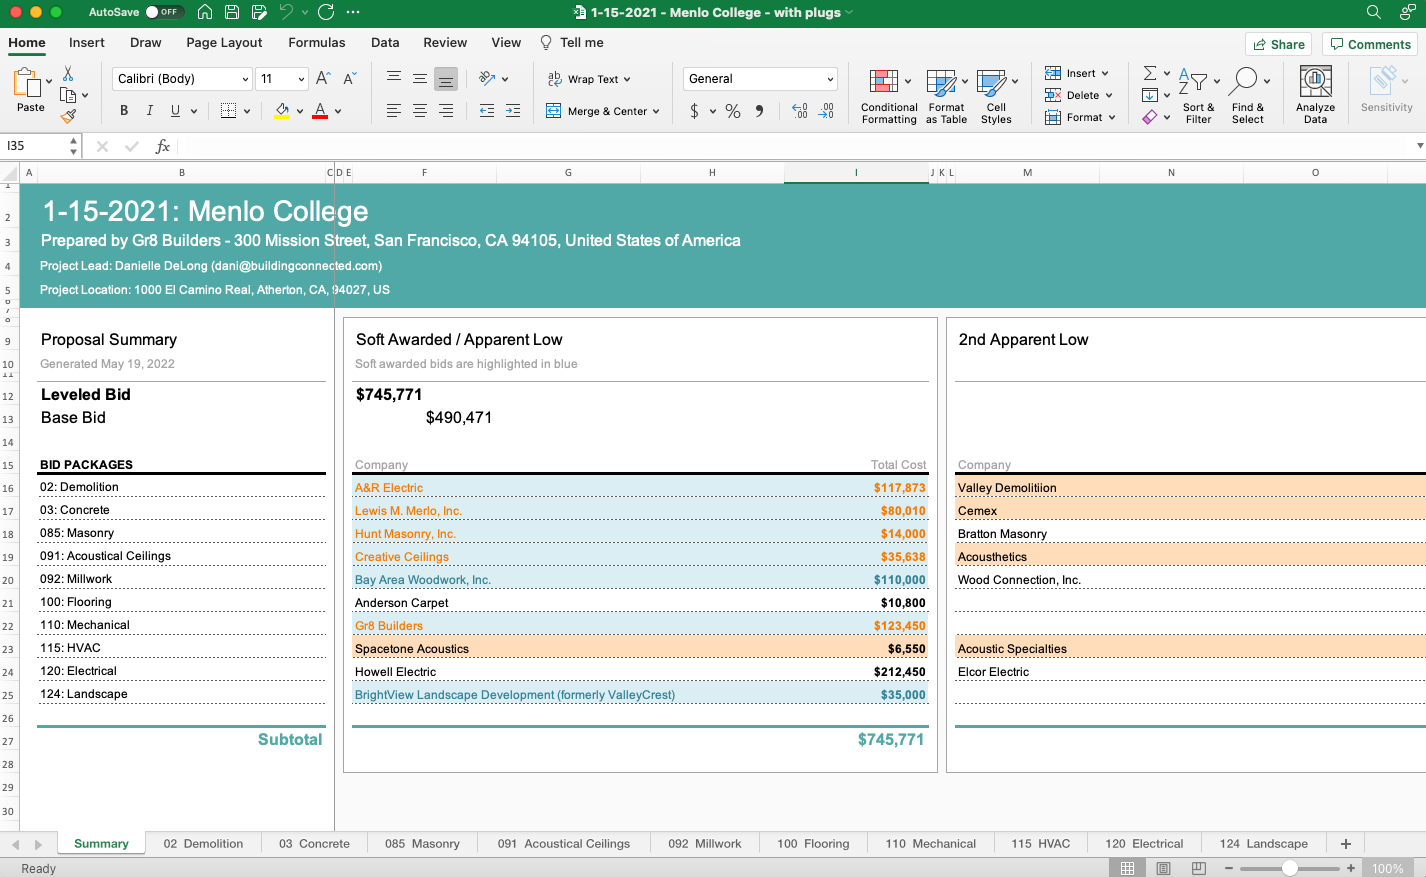Click Analyze Data
This screenshot has width=1426, height=877.
pos(1315,96)
